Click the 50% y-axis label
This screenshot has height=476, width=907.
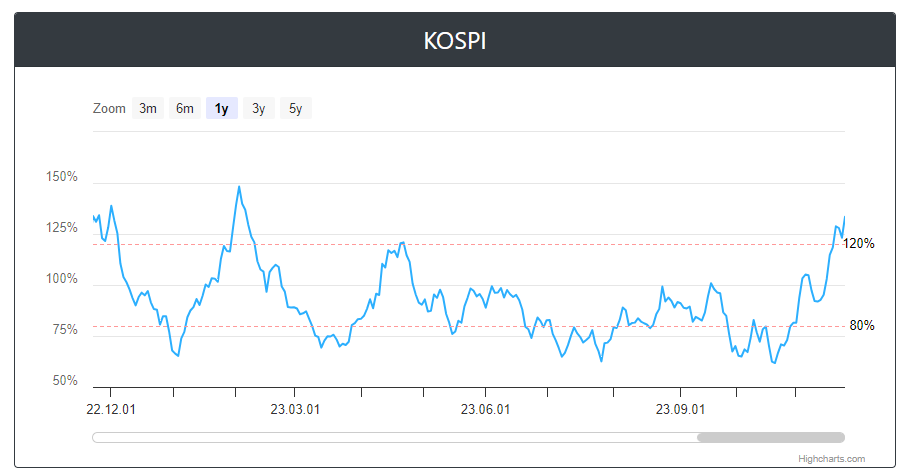tap(65, 381)
